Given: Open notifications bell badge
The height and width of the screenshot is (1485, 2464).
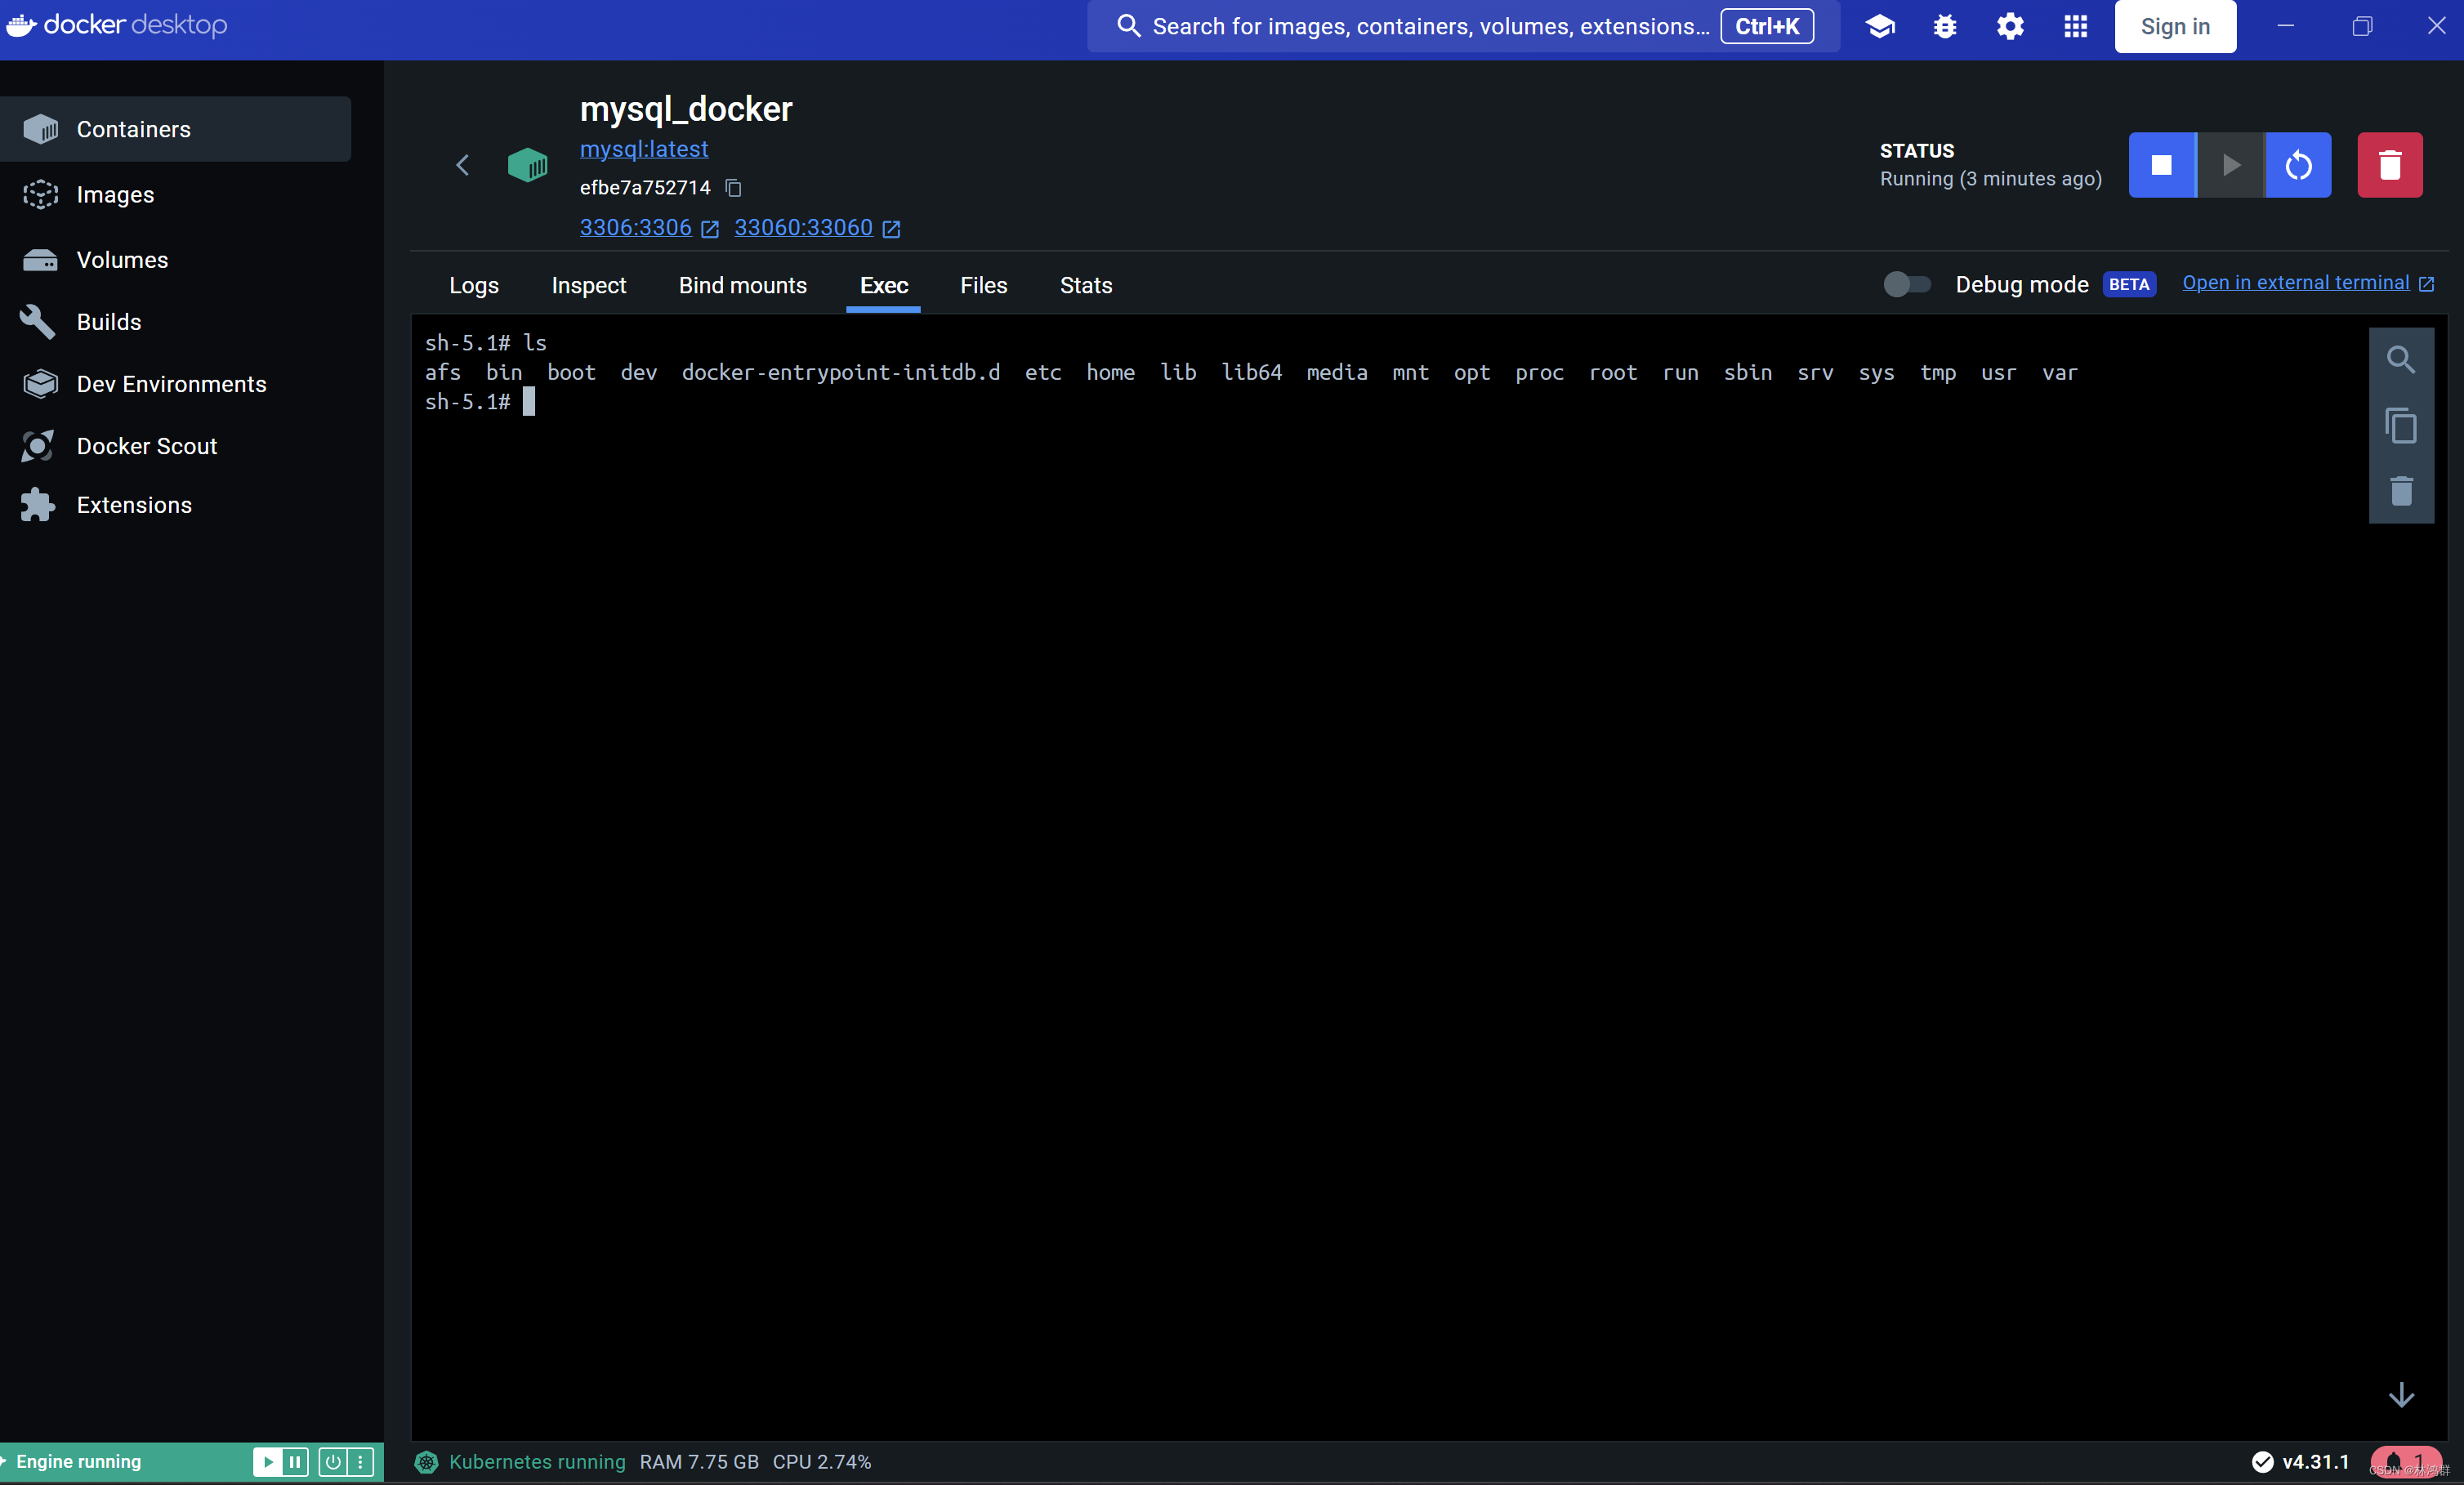Looking at the screenshot, I should (x=2405, y=1462).
